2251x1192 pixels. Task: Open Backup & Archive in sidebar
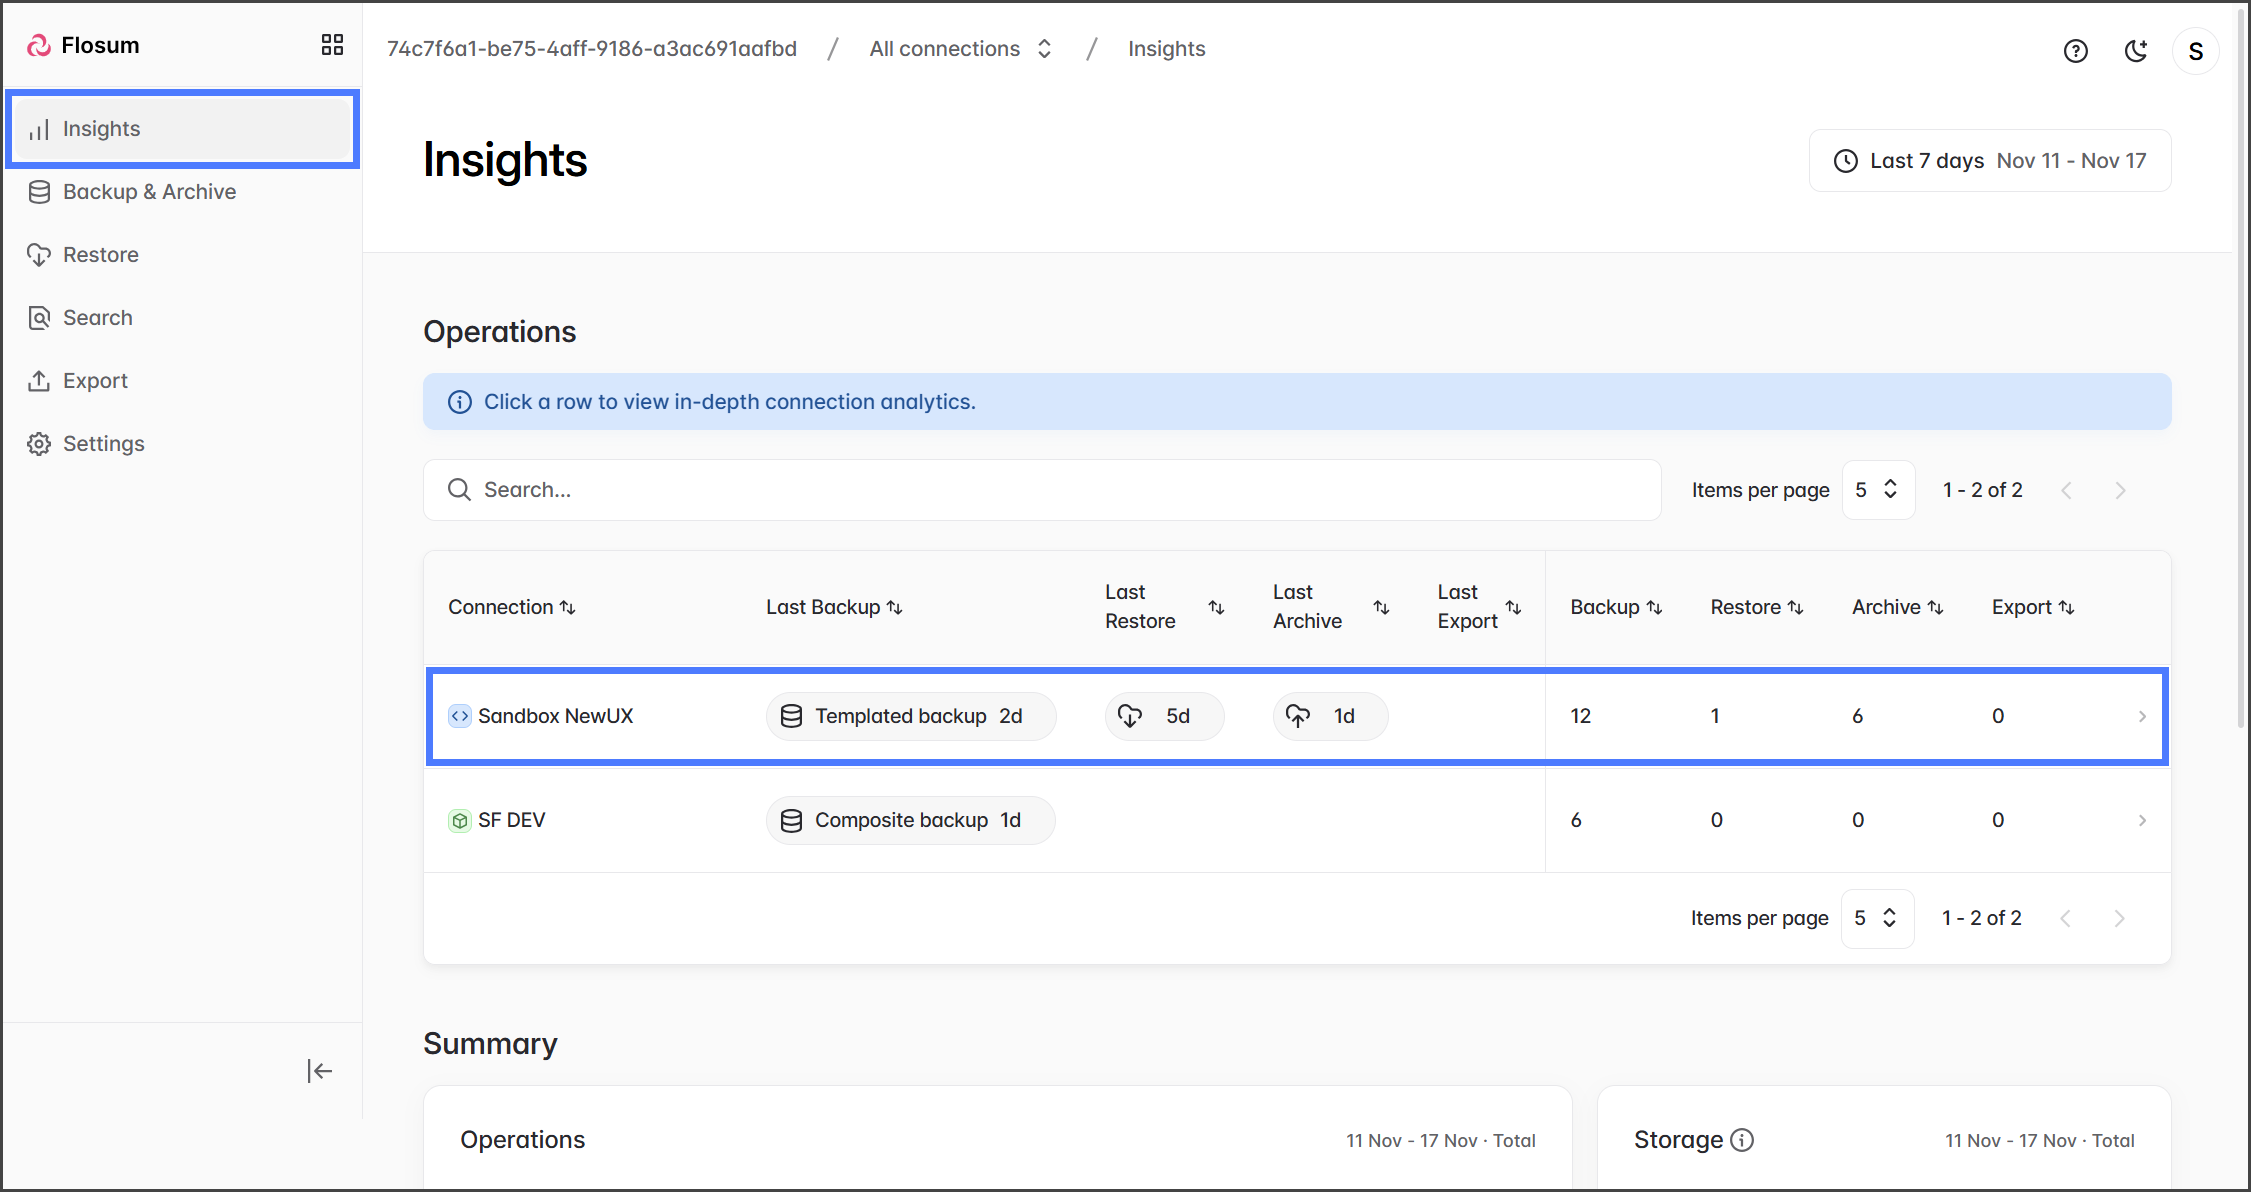149,192
